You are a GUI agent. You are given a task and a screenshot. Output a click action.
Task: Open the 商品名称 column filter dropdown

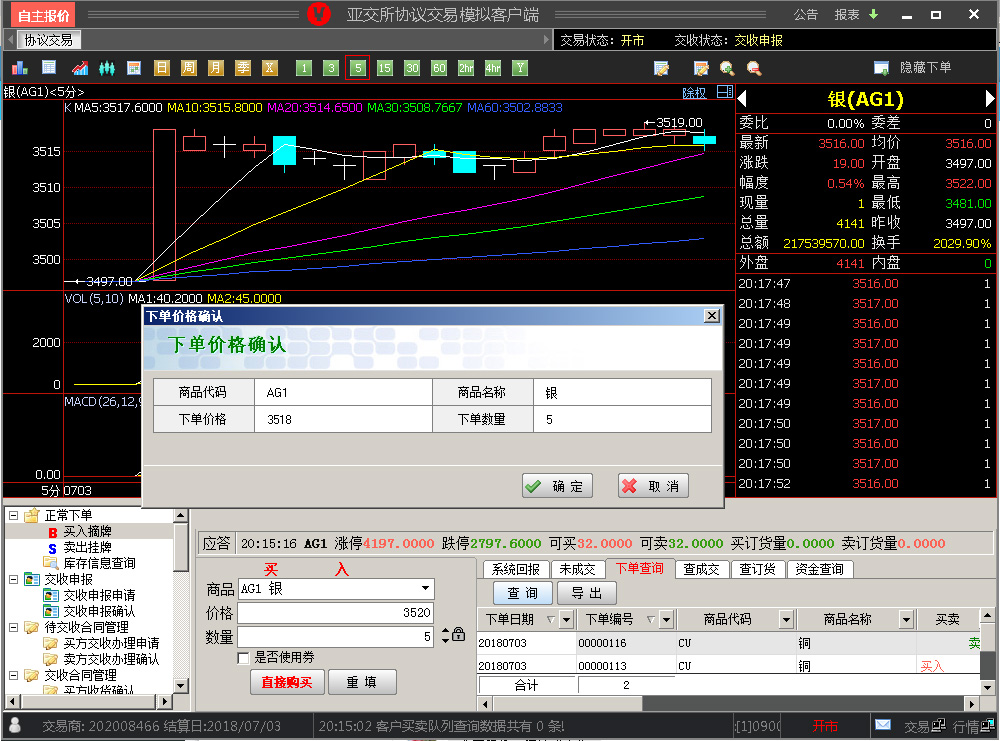(906, 619)
